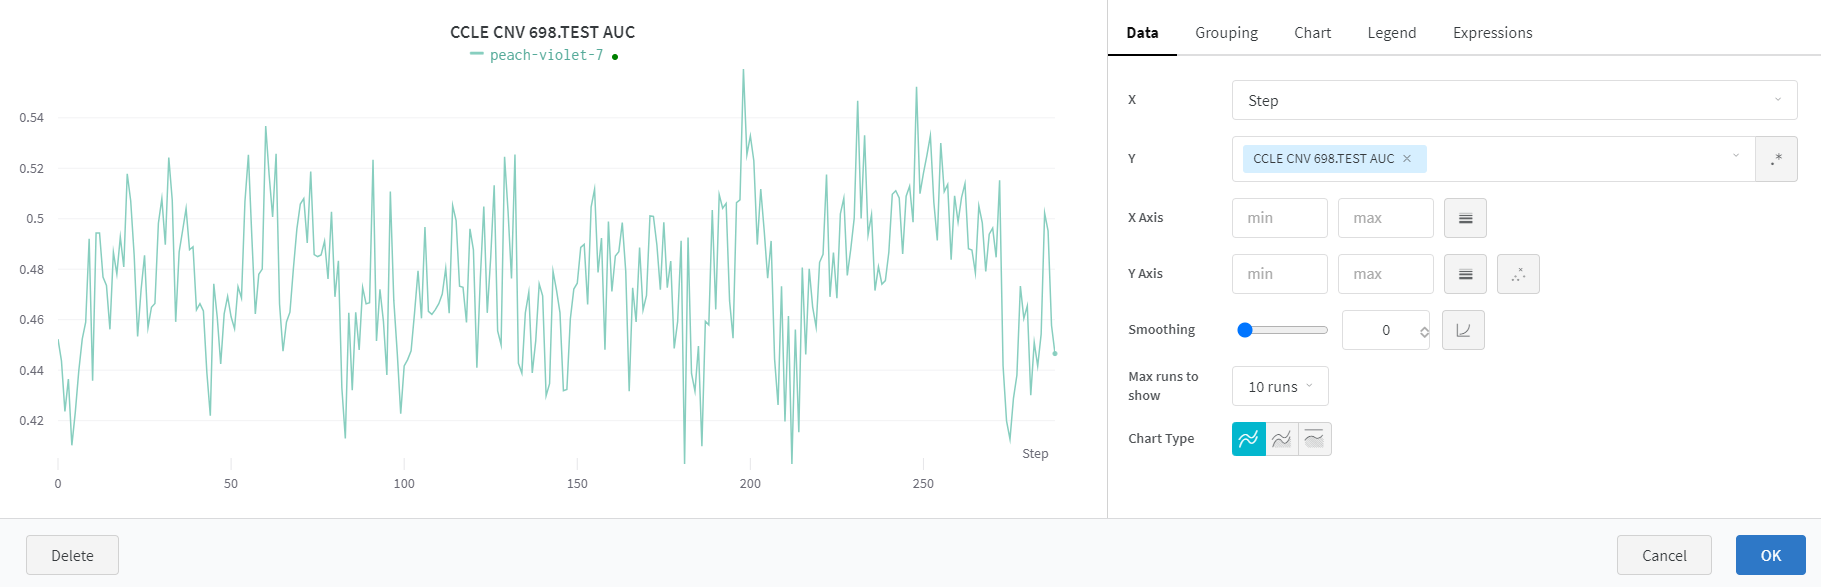Expand the Y metric selector dropdown

click(1736, 156)
